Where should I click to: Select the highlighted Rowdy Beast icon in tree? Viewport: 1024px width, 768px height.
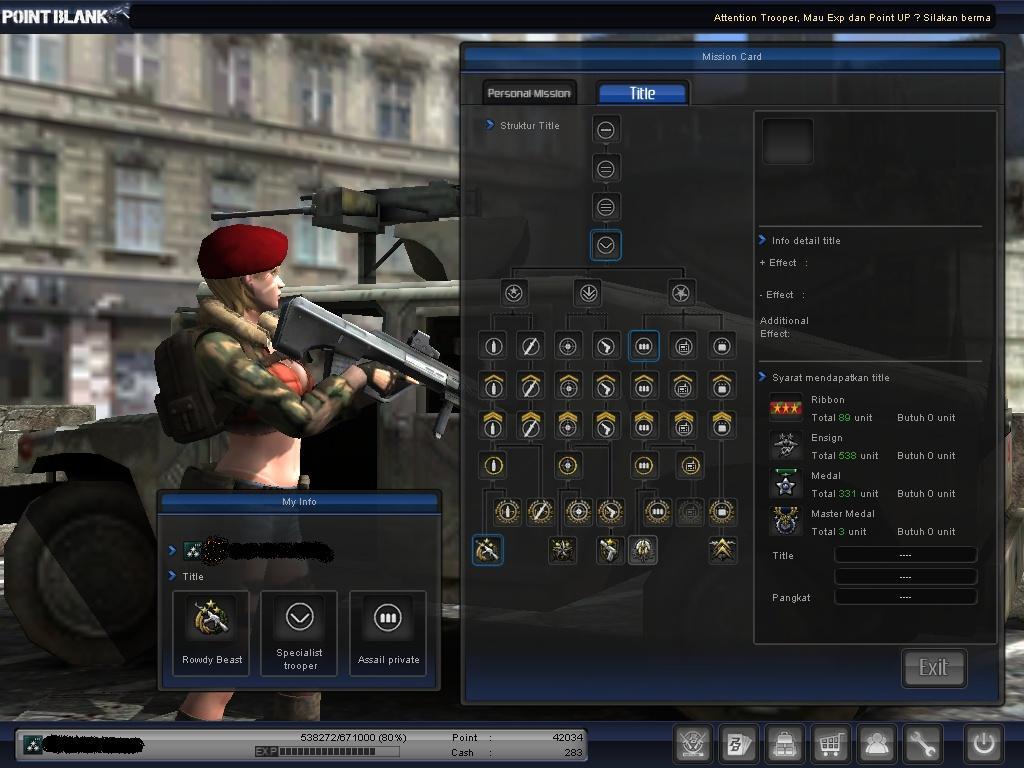(x=487, y=550)
